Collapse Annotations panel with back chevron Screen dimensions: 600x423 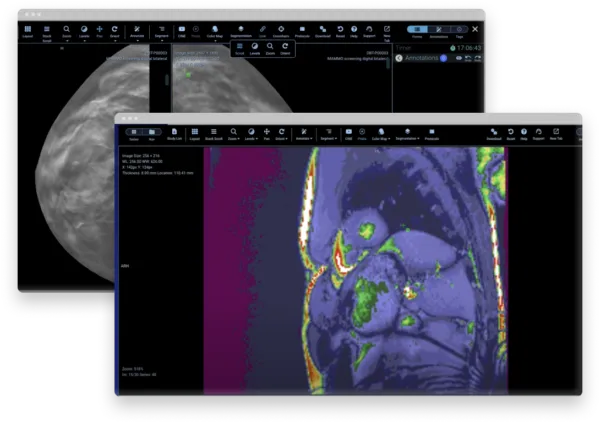pos(399,58)
